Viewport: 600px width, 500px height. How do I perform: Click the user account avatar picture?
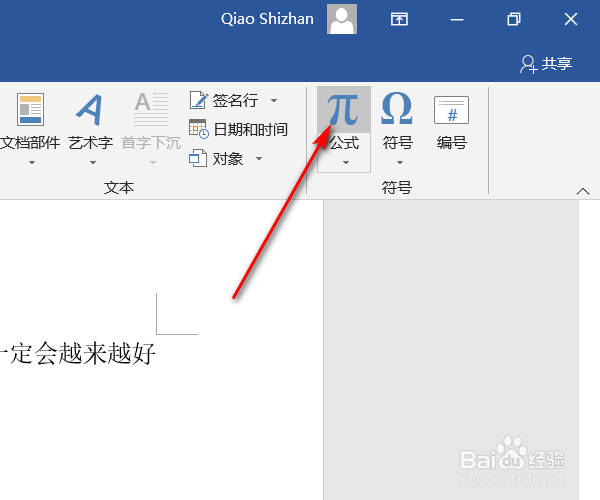pyautogui.click(x=342, y=19)
